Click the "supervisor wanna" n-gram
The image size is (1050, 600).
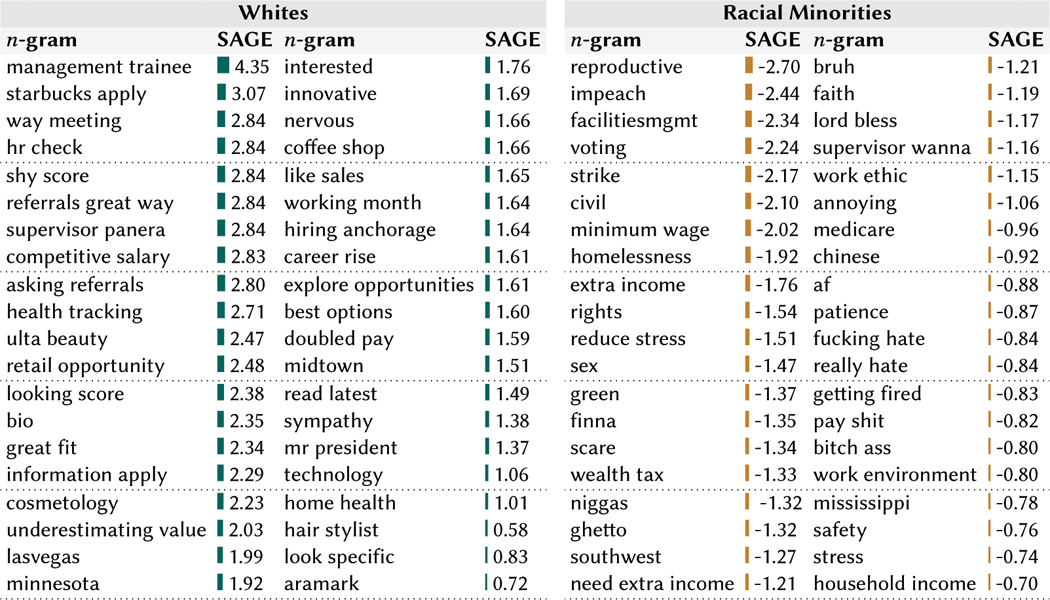tap(892, 148)
